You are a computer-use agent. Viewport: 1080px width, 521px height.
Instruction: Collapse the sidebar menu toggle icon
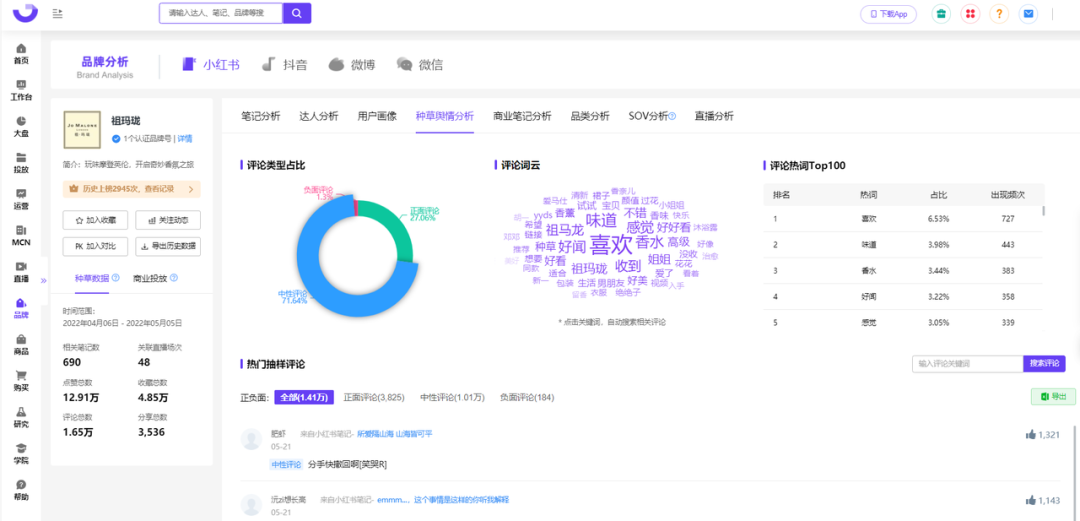pyautogui.click(x=58, y=13)
